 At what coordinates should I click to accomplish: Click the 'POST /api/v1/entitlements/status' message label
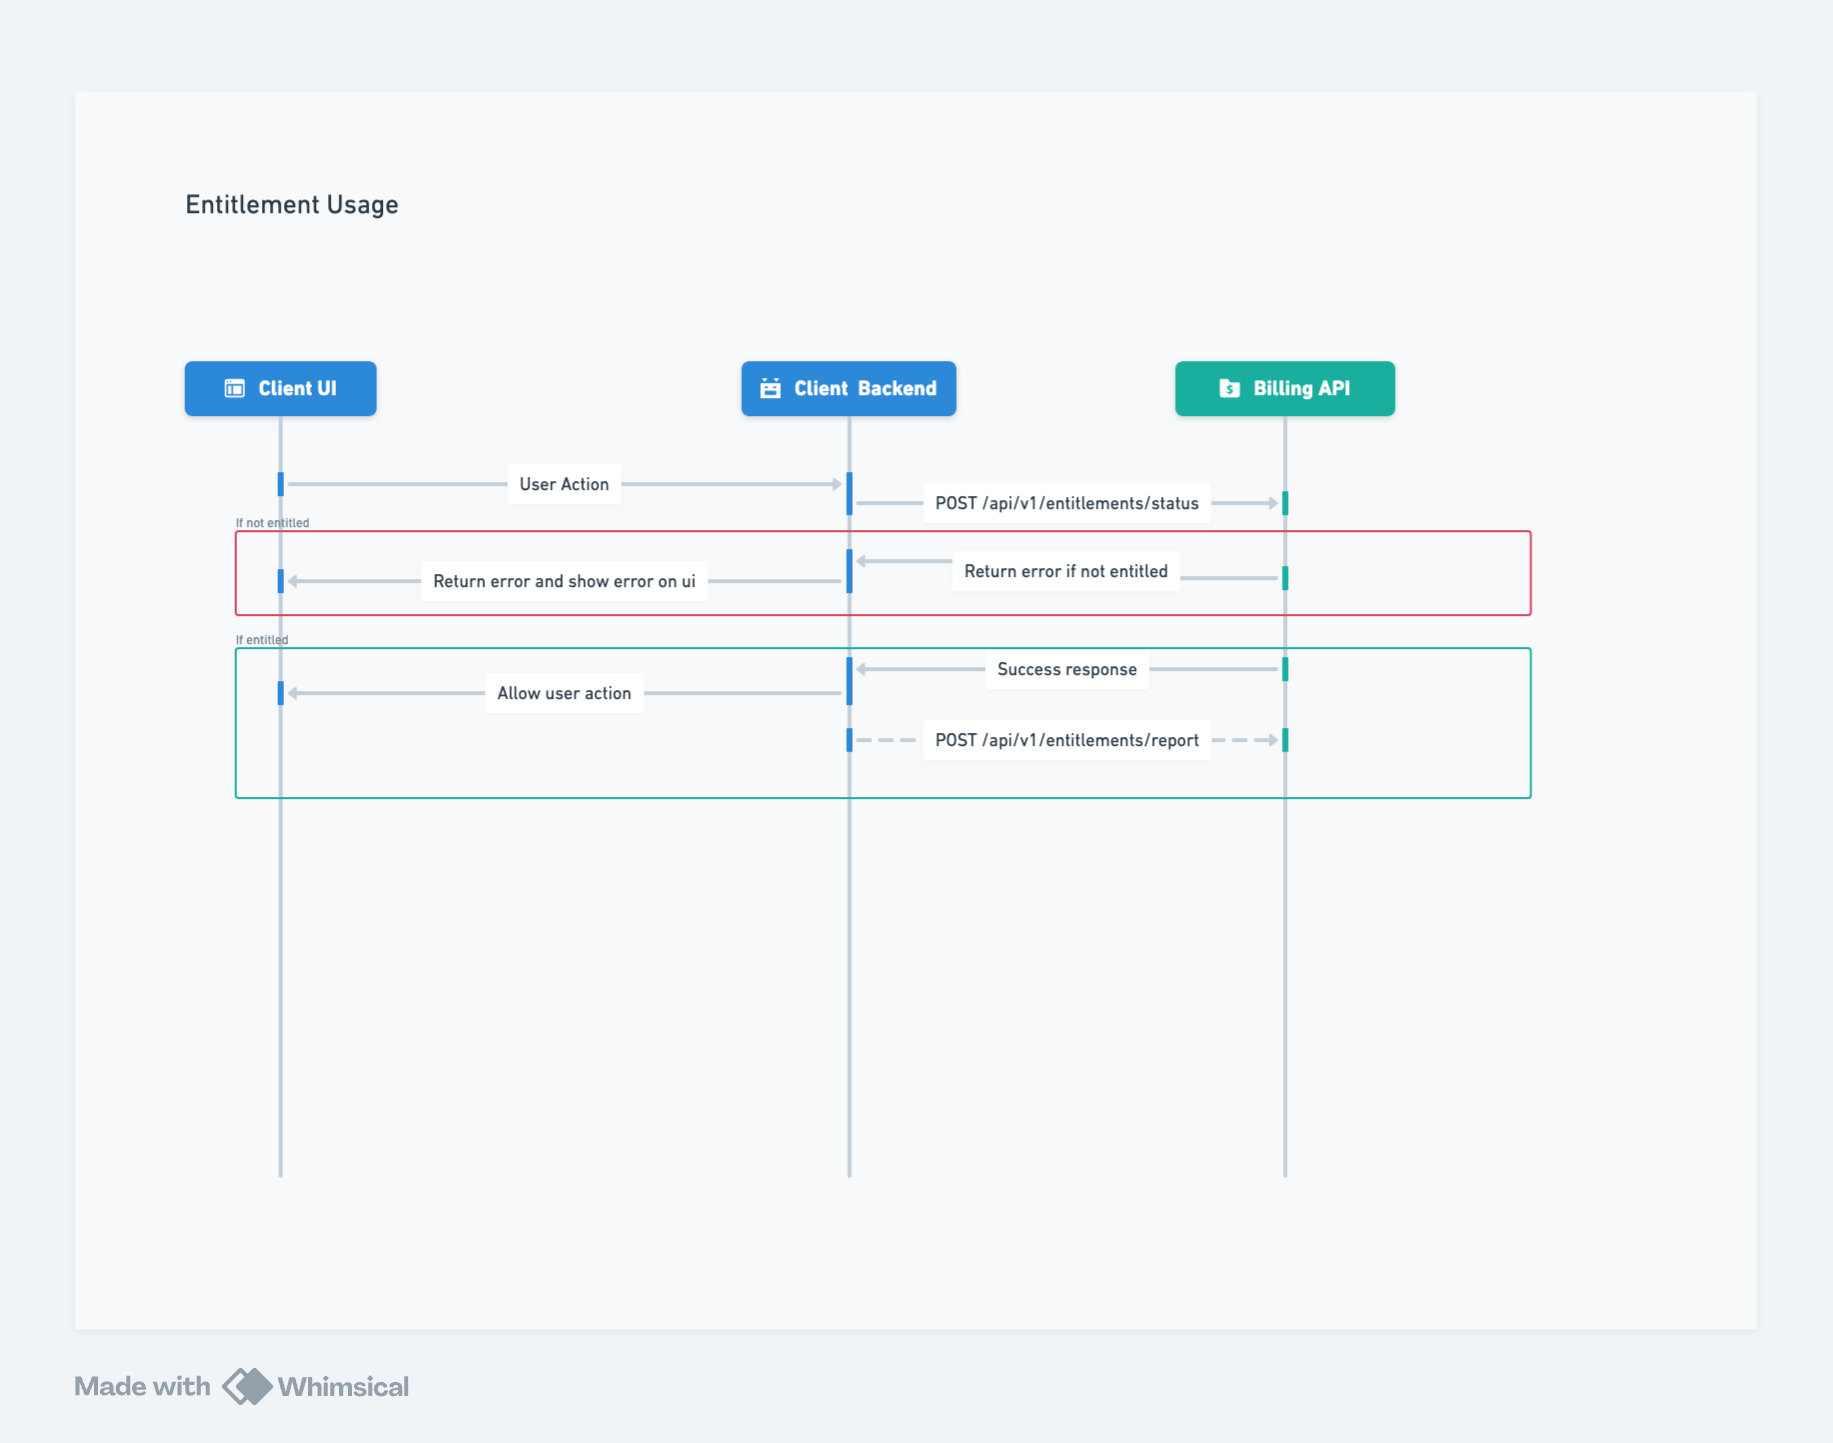click(1066, 503)
